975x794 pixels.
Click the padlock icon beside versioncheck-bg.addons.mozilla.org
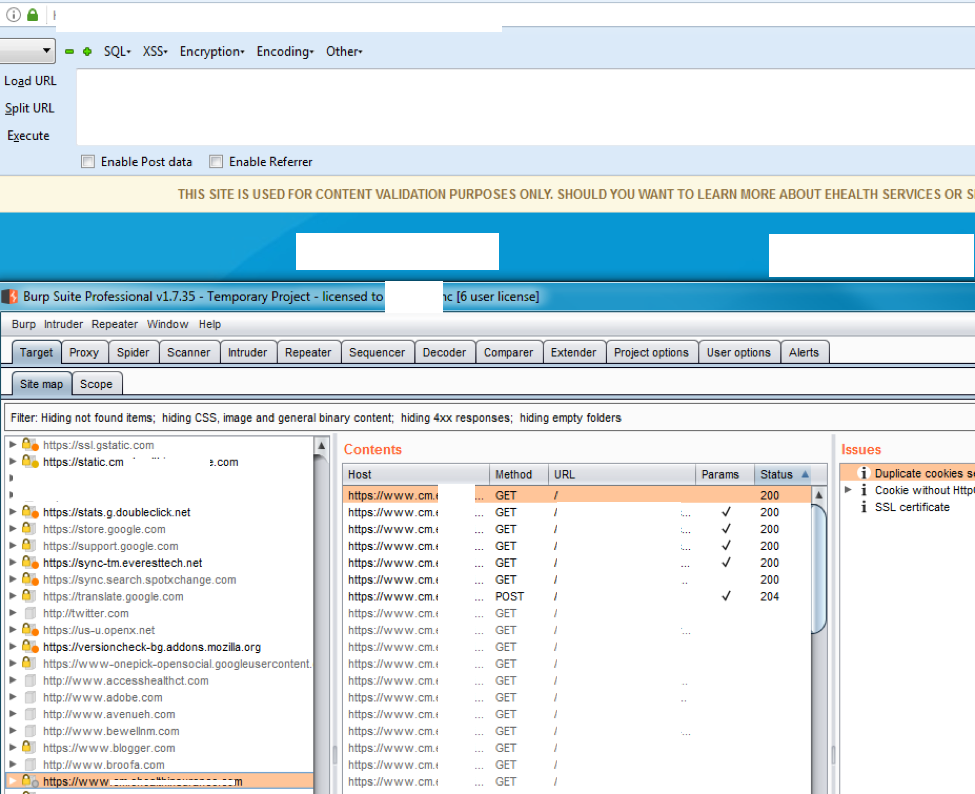pos(28,646)
